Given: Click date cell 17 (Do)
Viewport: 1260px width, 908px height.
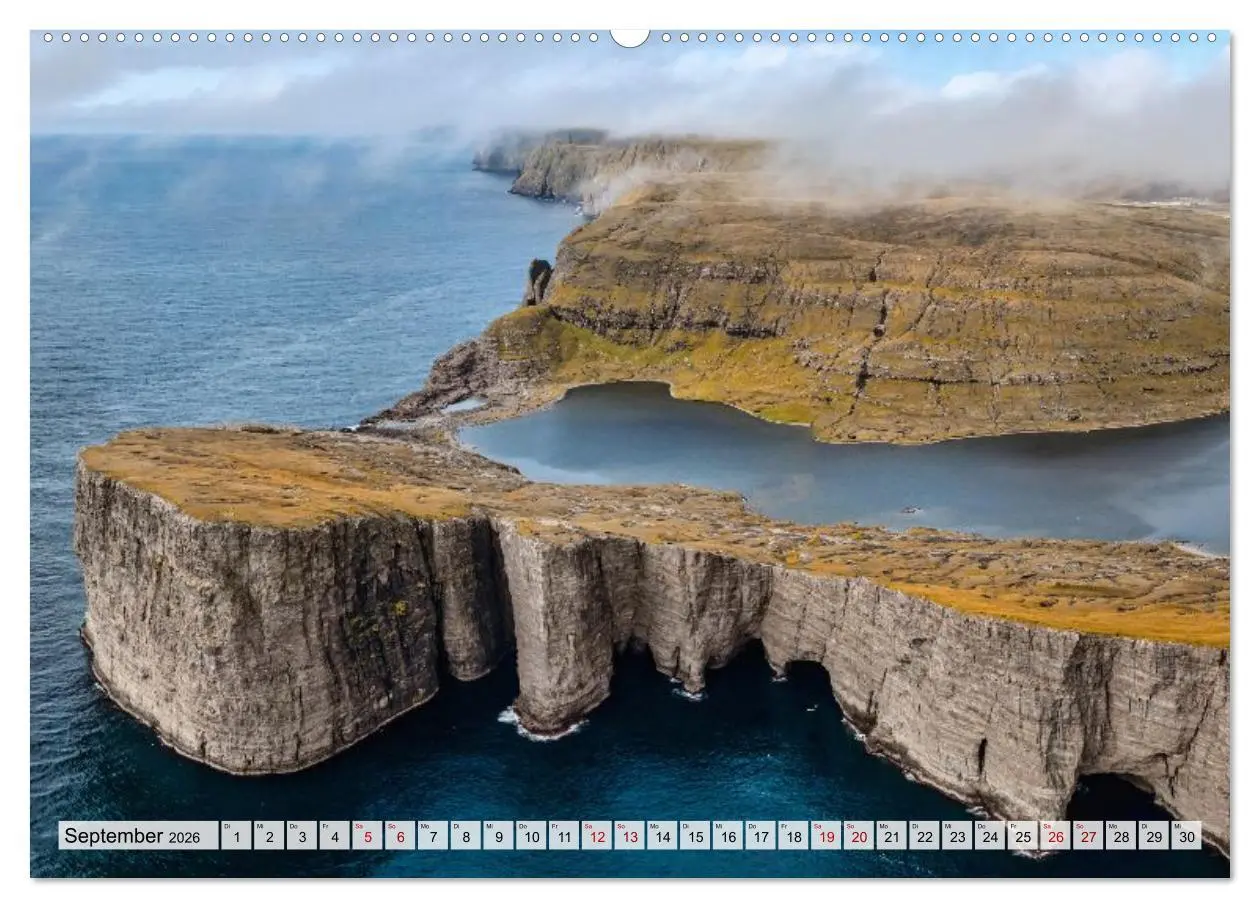Looking at the screenshot, I should 760,836.
